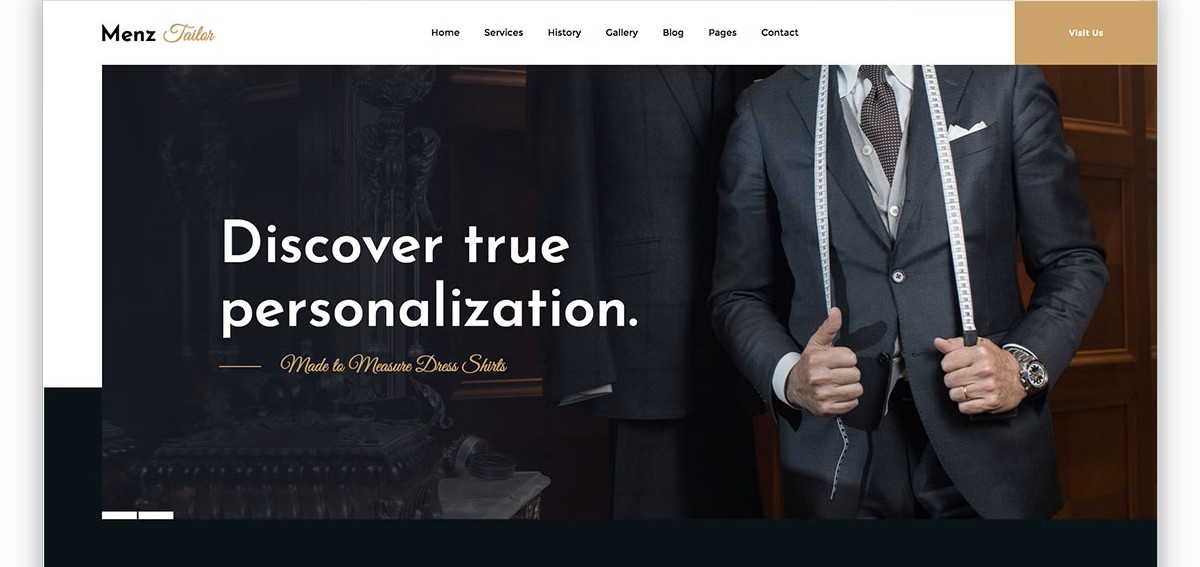Expand the Pages menu
This screenshot has width=1200, height=567.
click(722, 33)
